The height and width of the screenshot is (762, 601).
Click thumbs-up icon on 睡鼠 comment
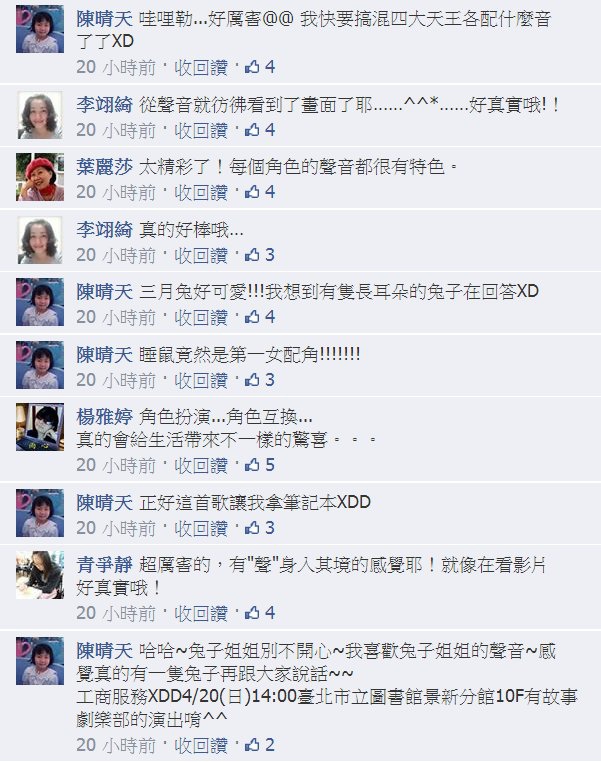point(252,380)
